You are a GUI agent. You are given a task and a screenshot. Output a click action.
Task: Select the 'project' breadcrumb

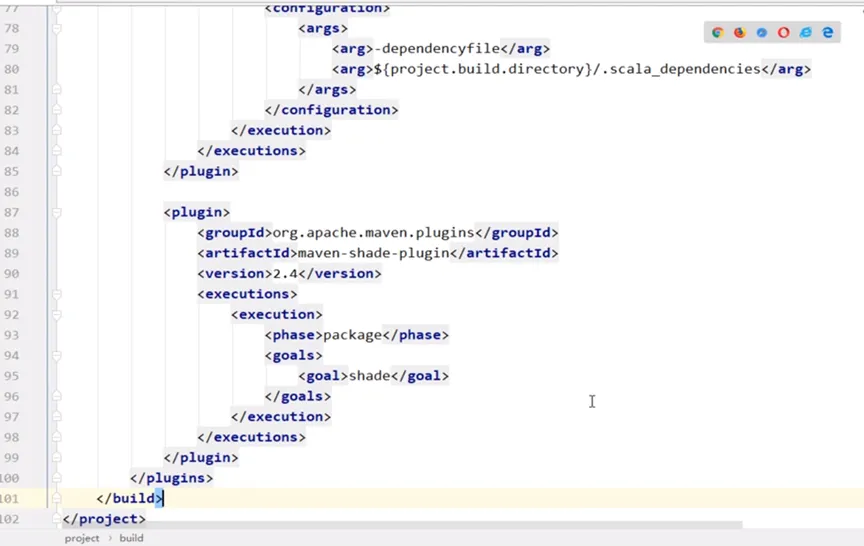[x=82, y=538]
